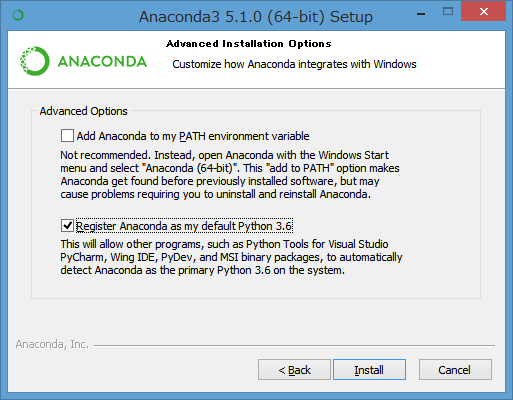
Task: Close the setup window with red X
Action: click(x=483, y=12)
